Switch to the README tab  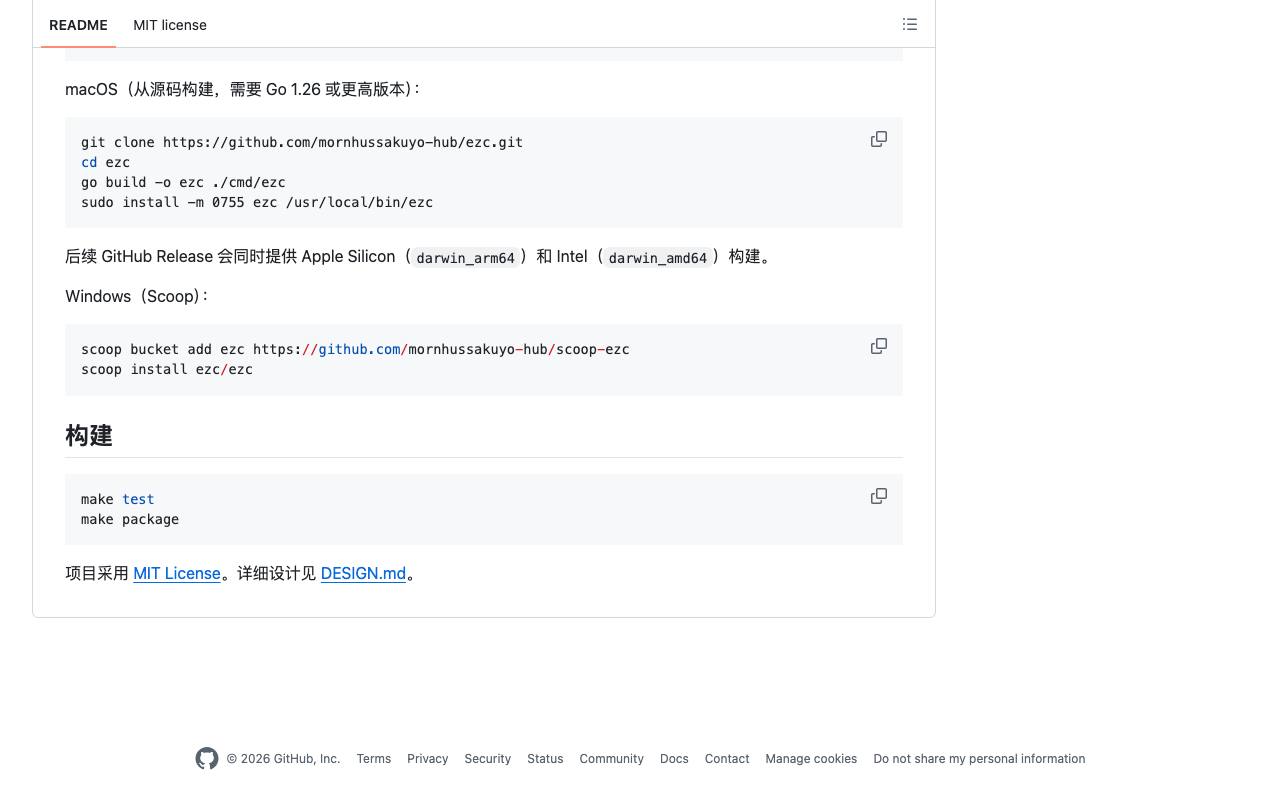(78, 25)
